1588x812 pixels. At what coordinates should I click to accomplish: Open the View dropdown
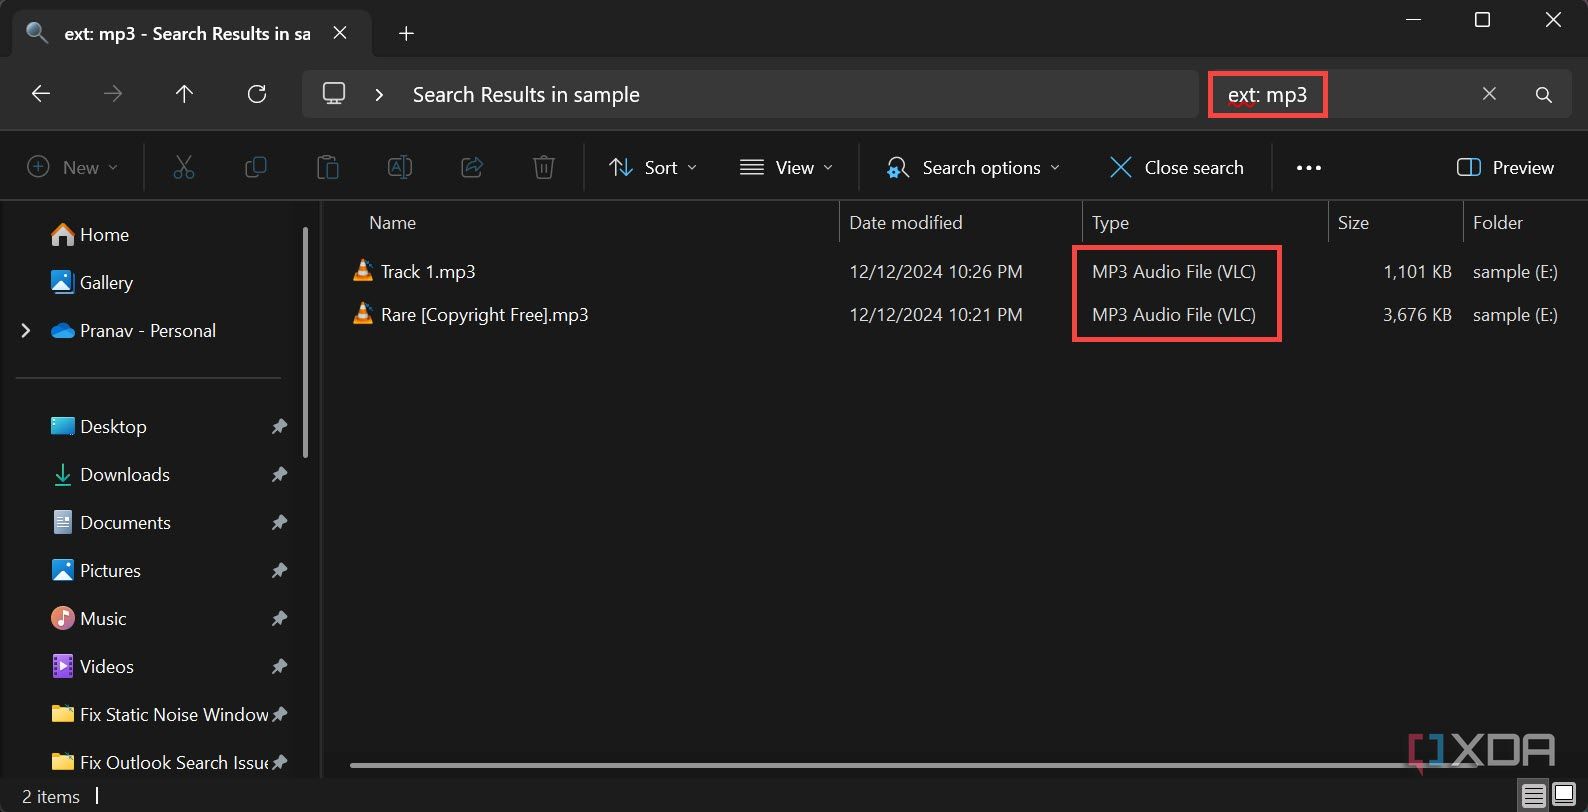pyautogui.click(x=786, y=168)
